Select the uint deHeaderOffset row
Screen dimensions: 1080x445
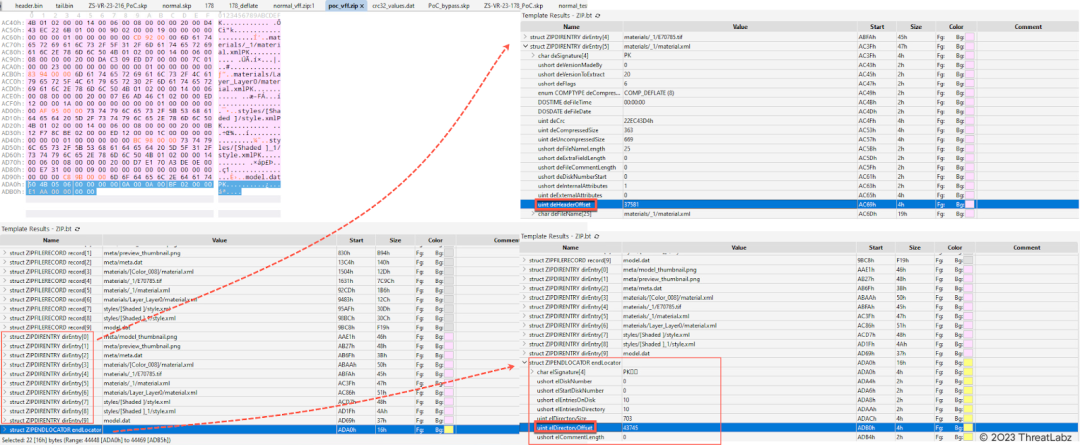point(570,204)
